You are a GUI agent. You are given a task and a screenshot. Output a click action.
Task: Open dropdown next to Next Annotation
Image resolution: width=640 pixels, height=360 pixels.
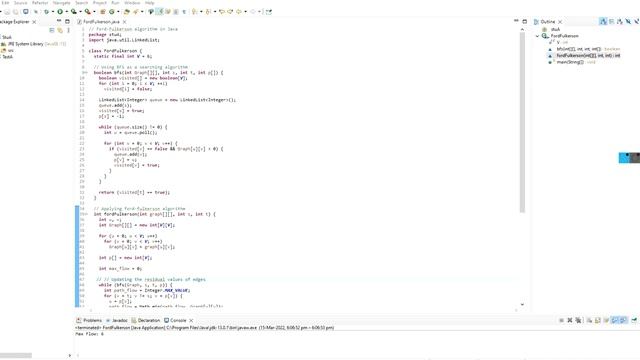(201, 12)
